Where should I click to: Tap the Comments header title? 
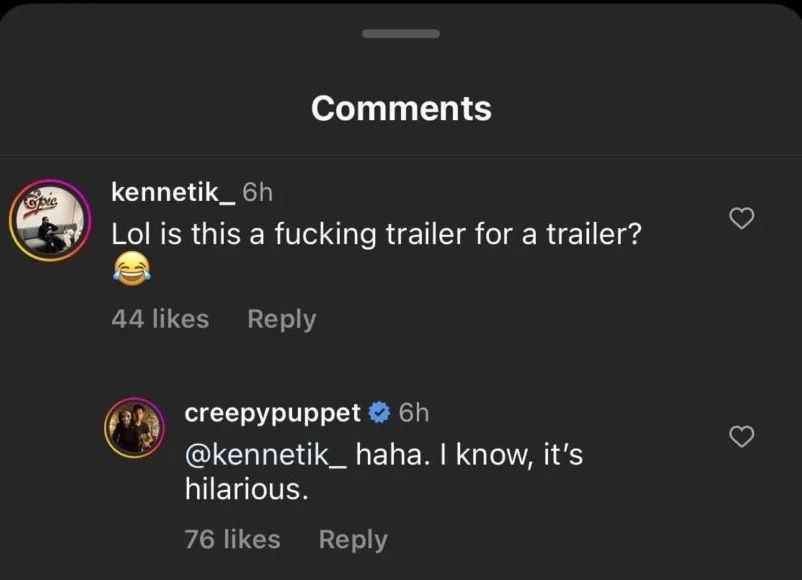(401, 108)
